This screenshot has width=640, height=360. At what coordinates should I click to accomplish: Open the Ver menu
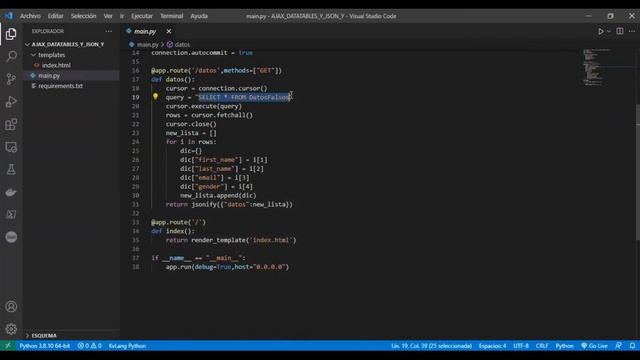[x=108, y=16]
